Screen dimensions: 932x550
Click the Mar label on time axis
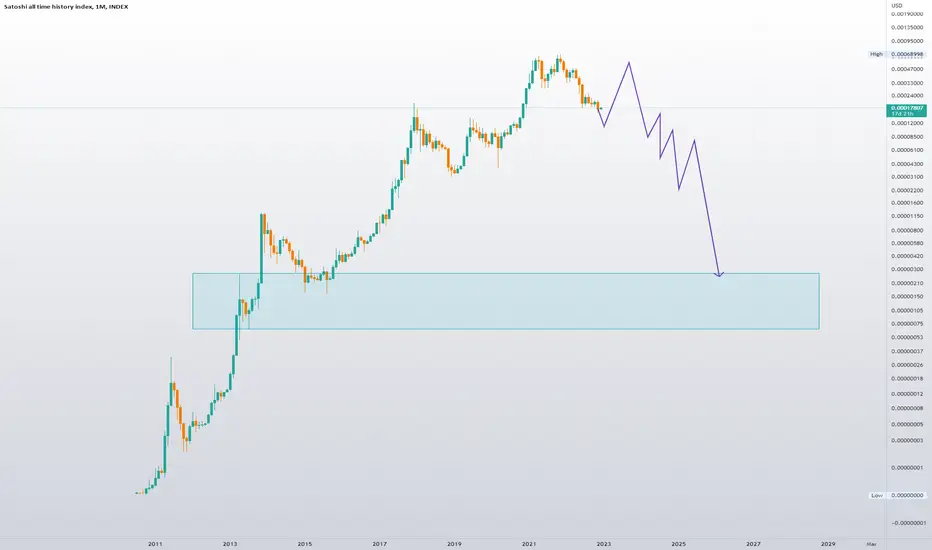point(871,543)
